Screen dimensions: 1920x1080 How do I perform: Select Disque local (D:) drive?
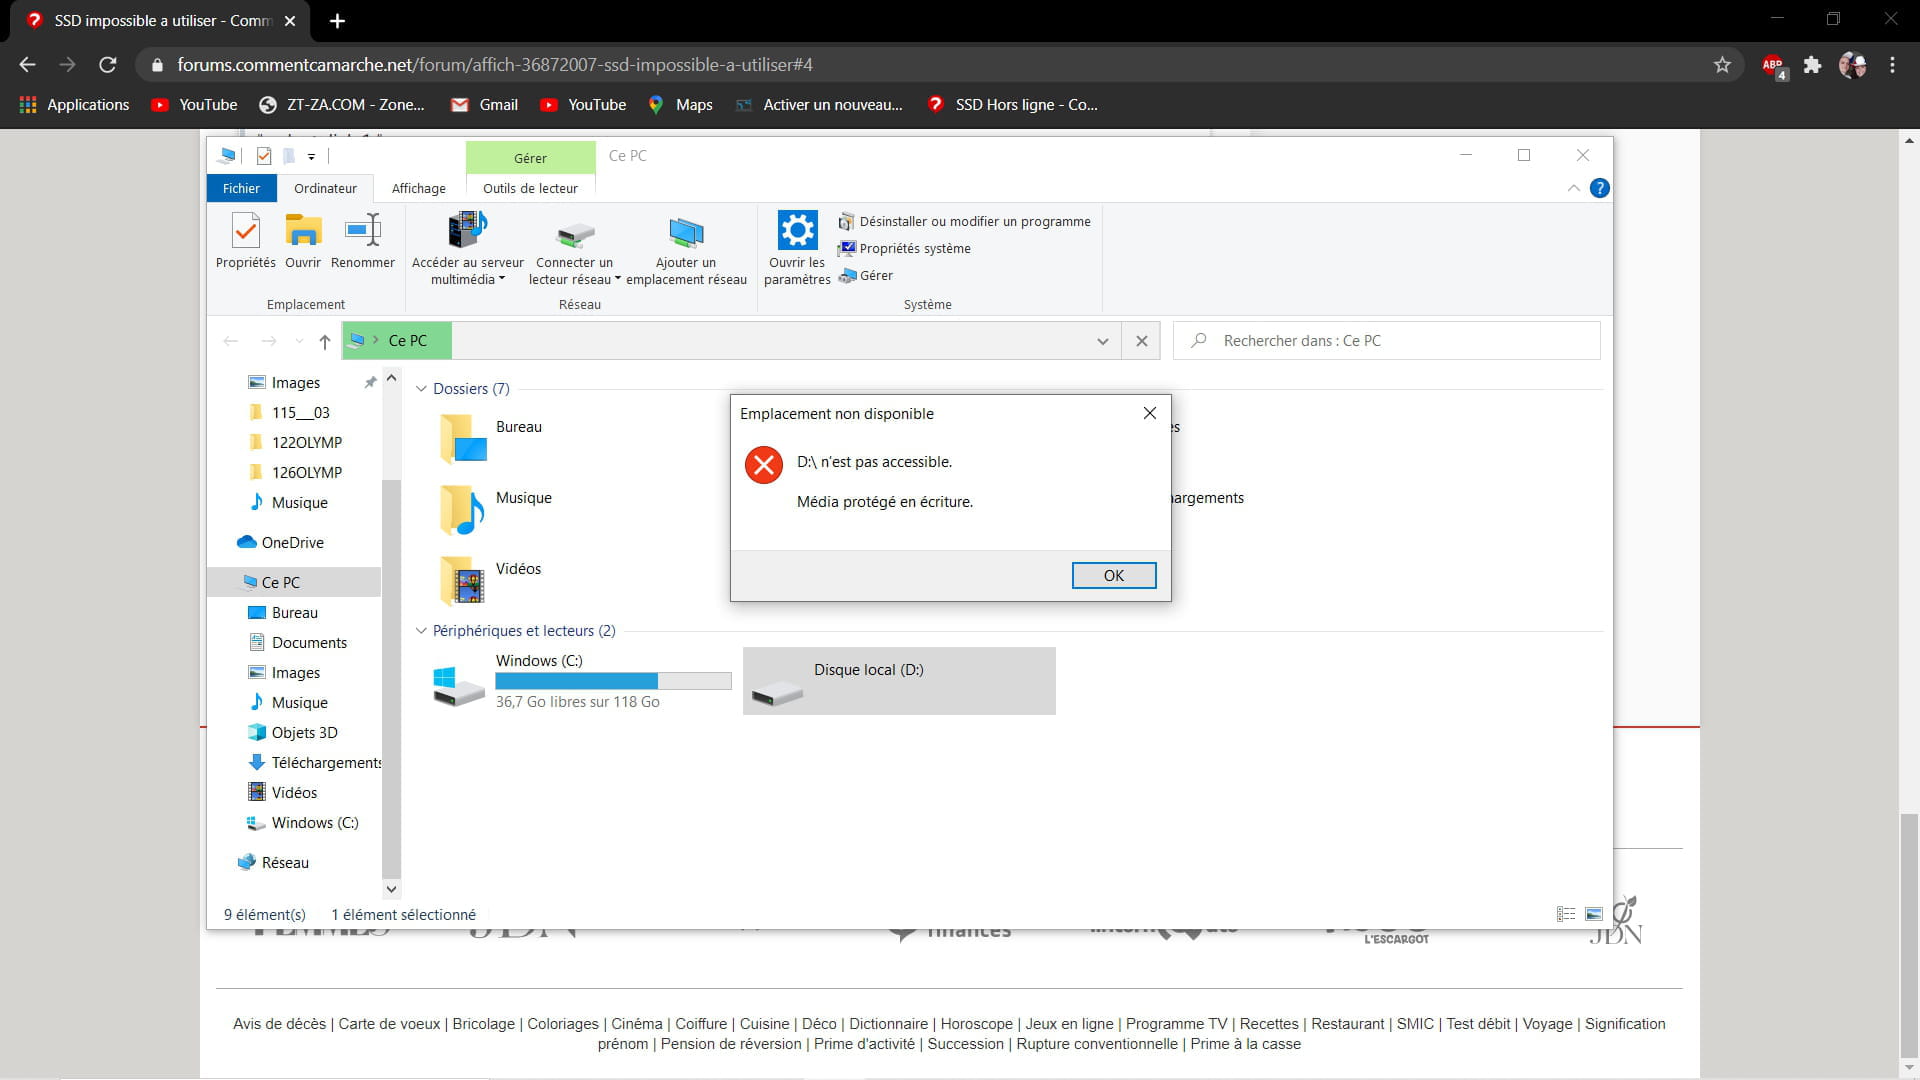[899, 680]
